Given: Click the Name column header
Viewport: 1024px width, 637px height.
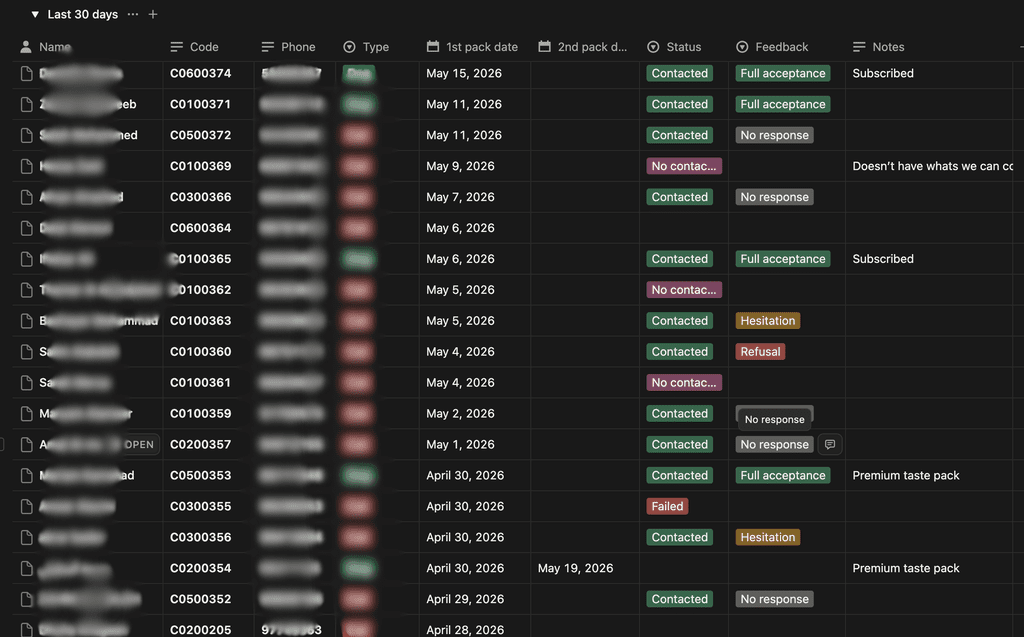Looking at the screenshot, I should 46,47.
